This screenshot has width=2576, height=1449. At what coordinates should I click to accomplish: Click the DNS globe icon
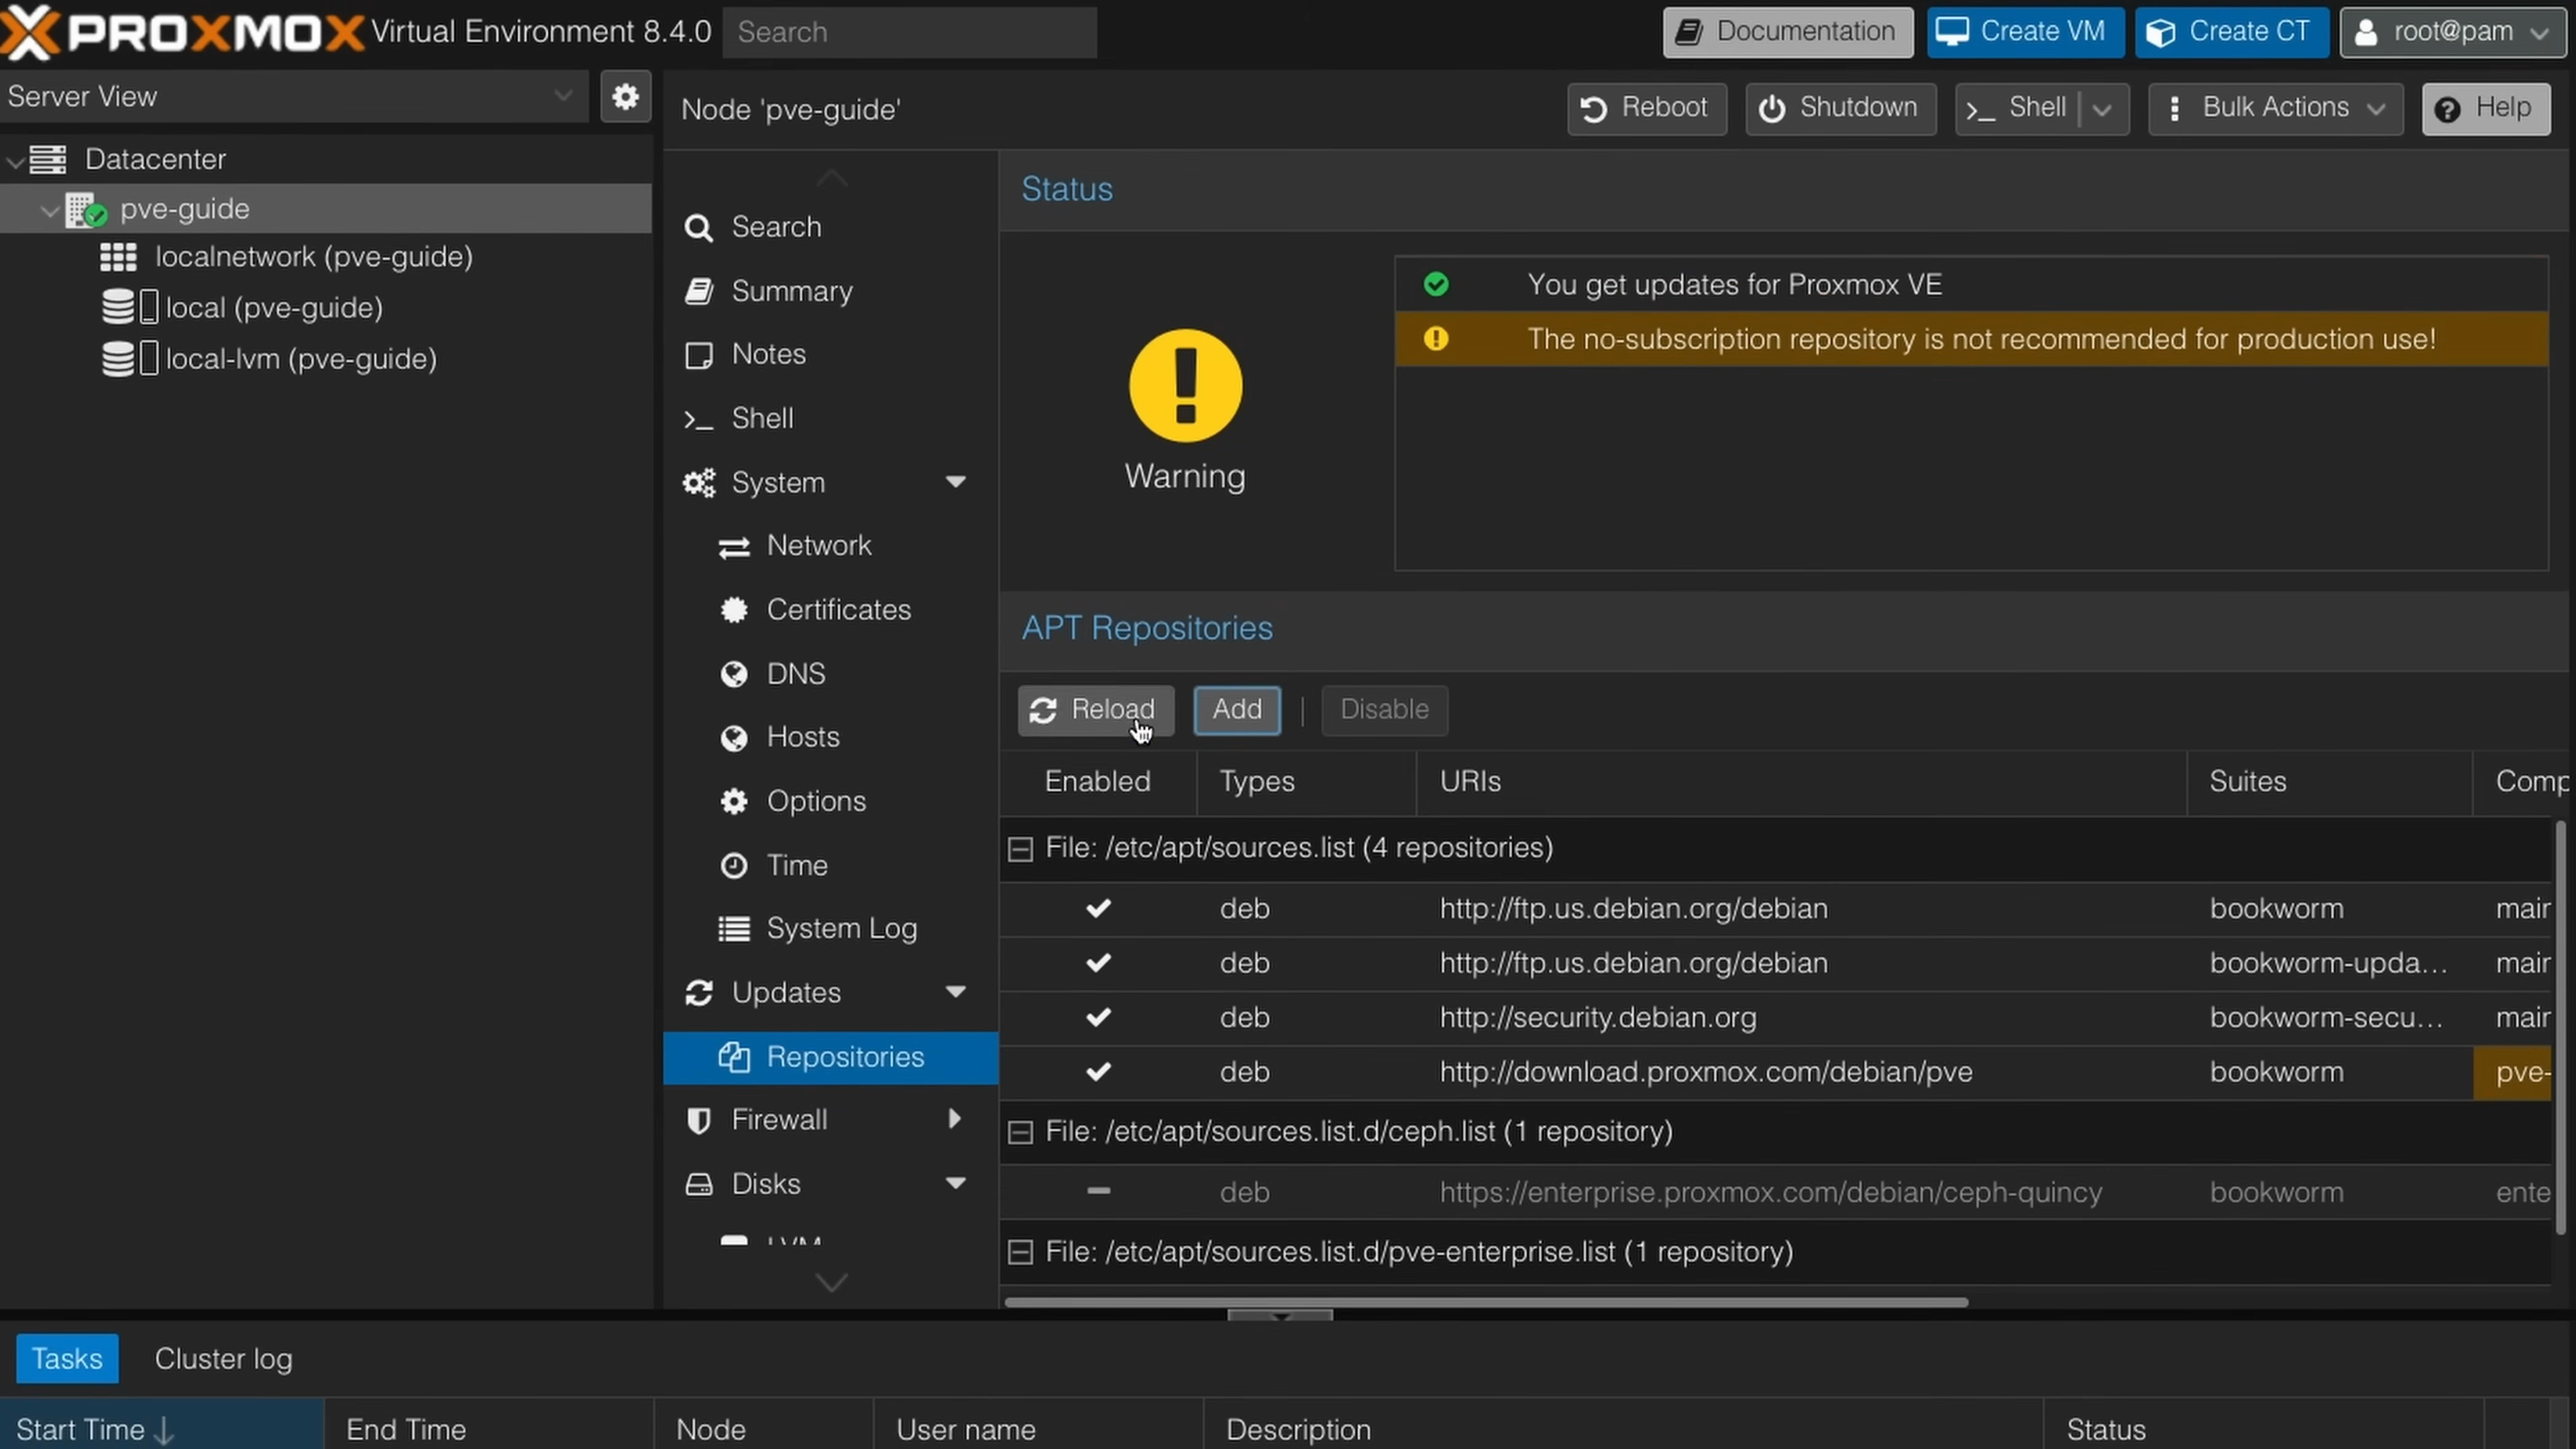[734, 674]
